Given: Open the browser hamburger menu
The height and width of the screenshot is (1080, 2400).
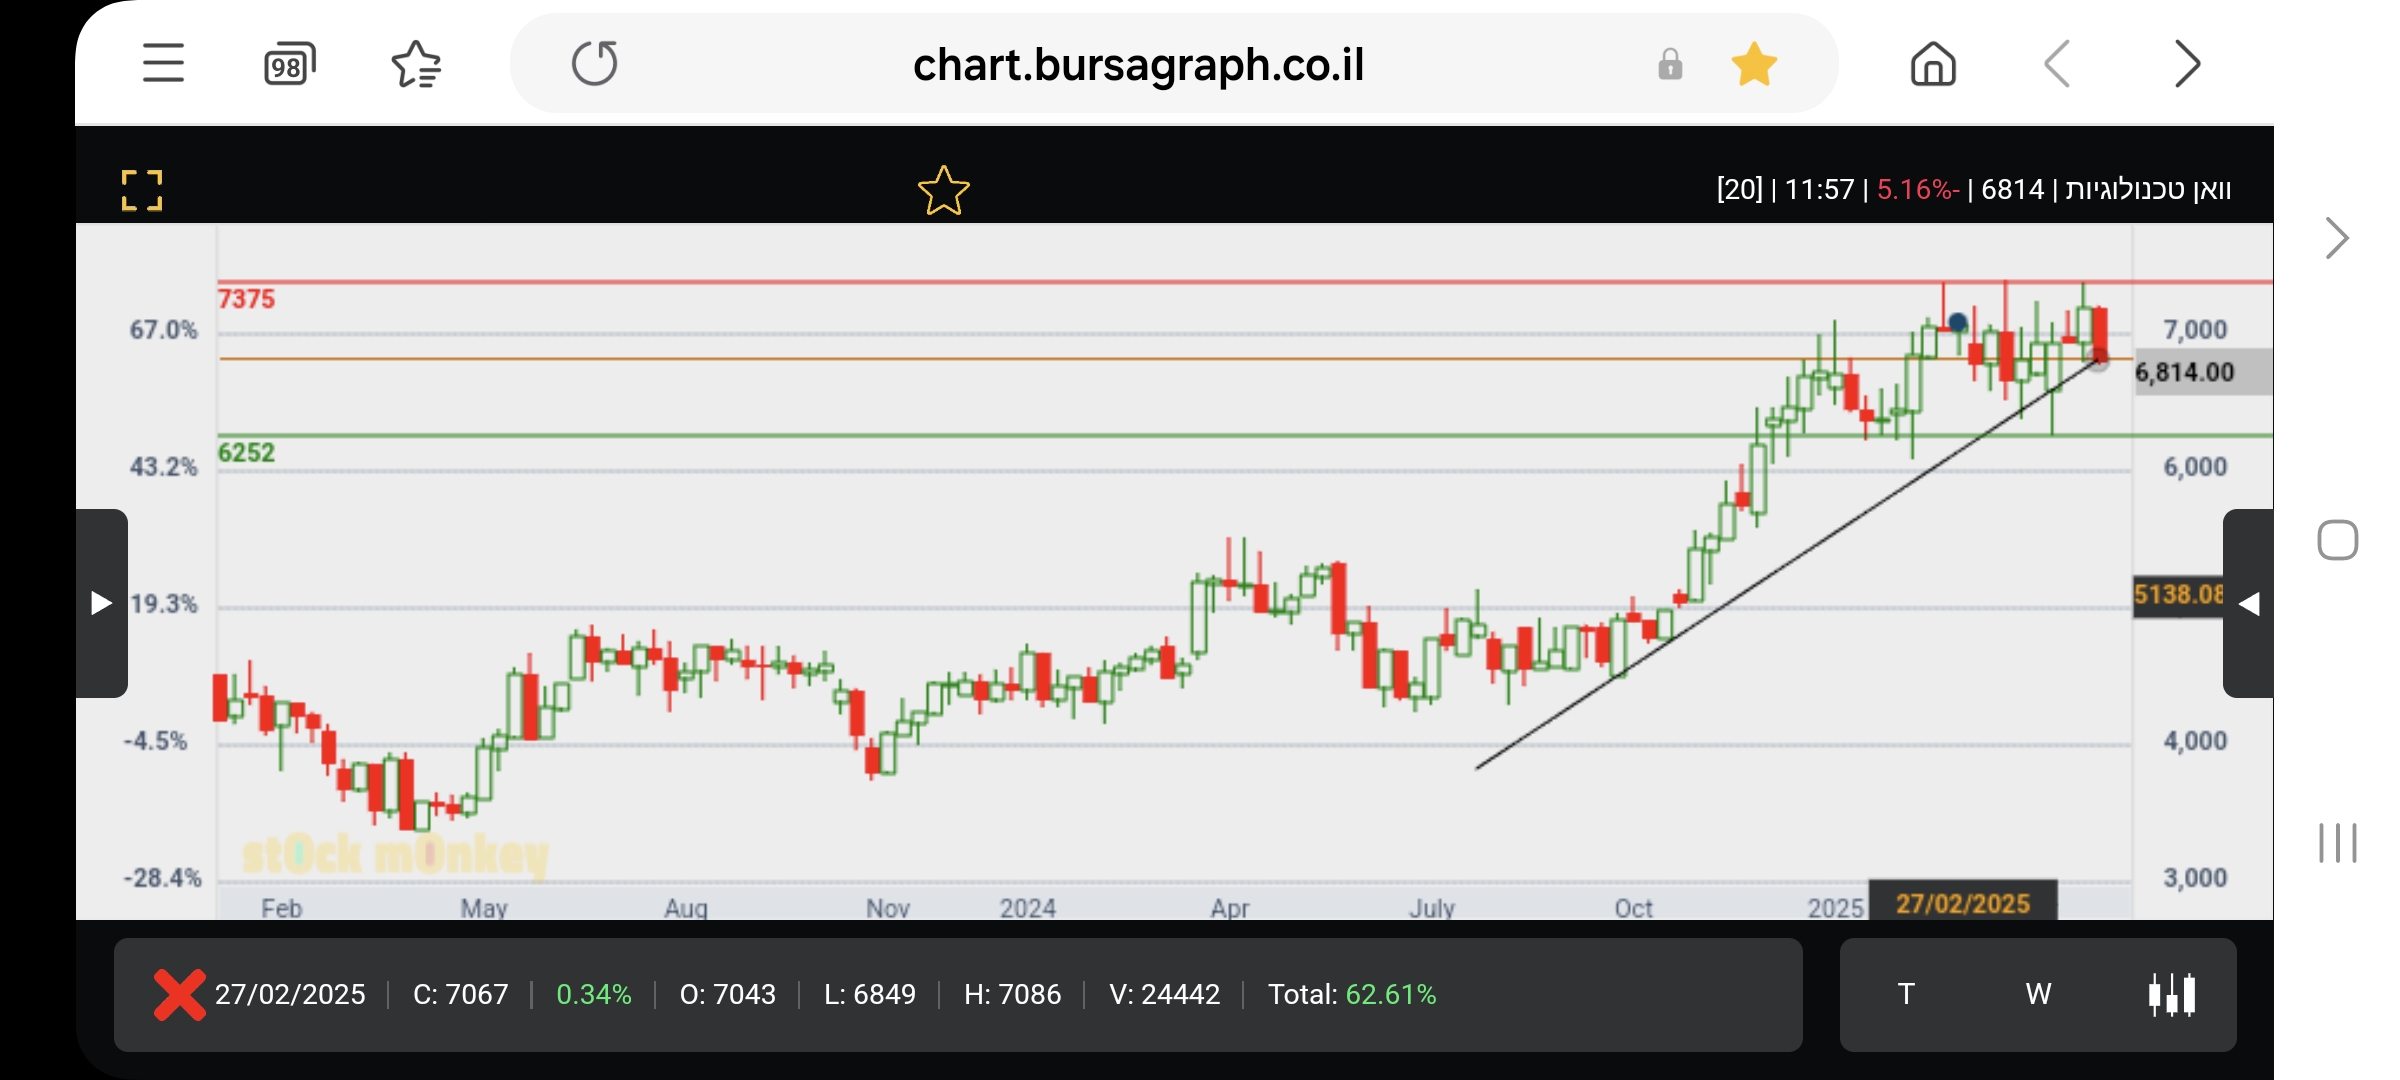Looking at the screenshot, I should click(x=163, y=64).
